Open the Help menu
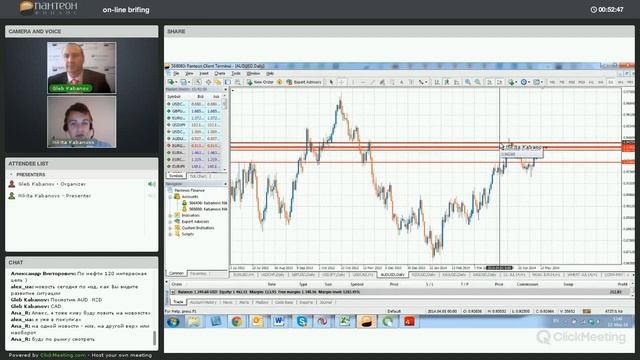 tap(270, 73)
